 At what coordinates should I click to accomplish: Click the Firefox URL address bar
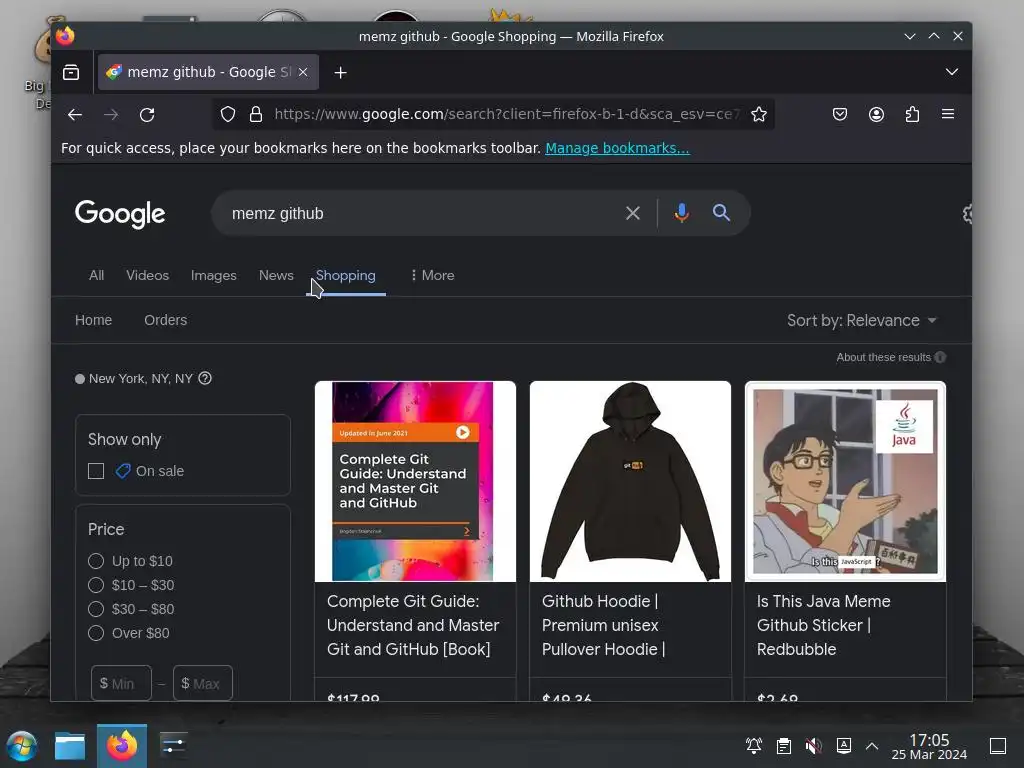pos(506,114)
